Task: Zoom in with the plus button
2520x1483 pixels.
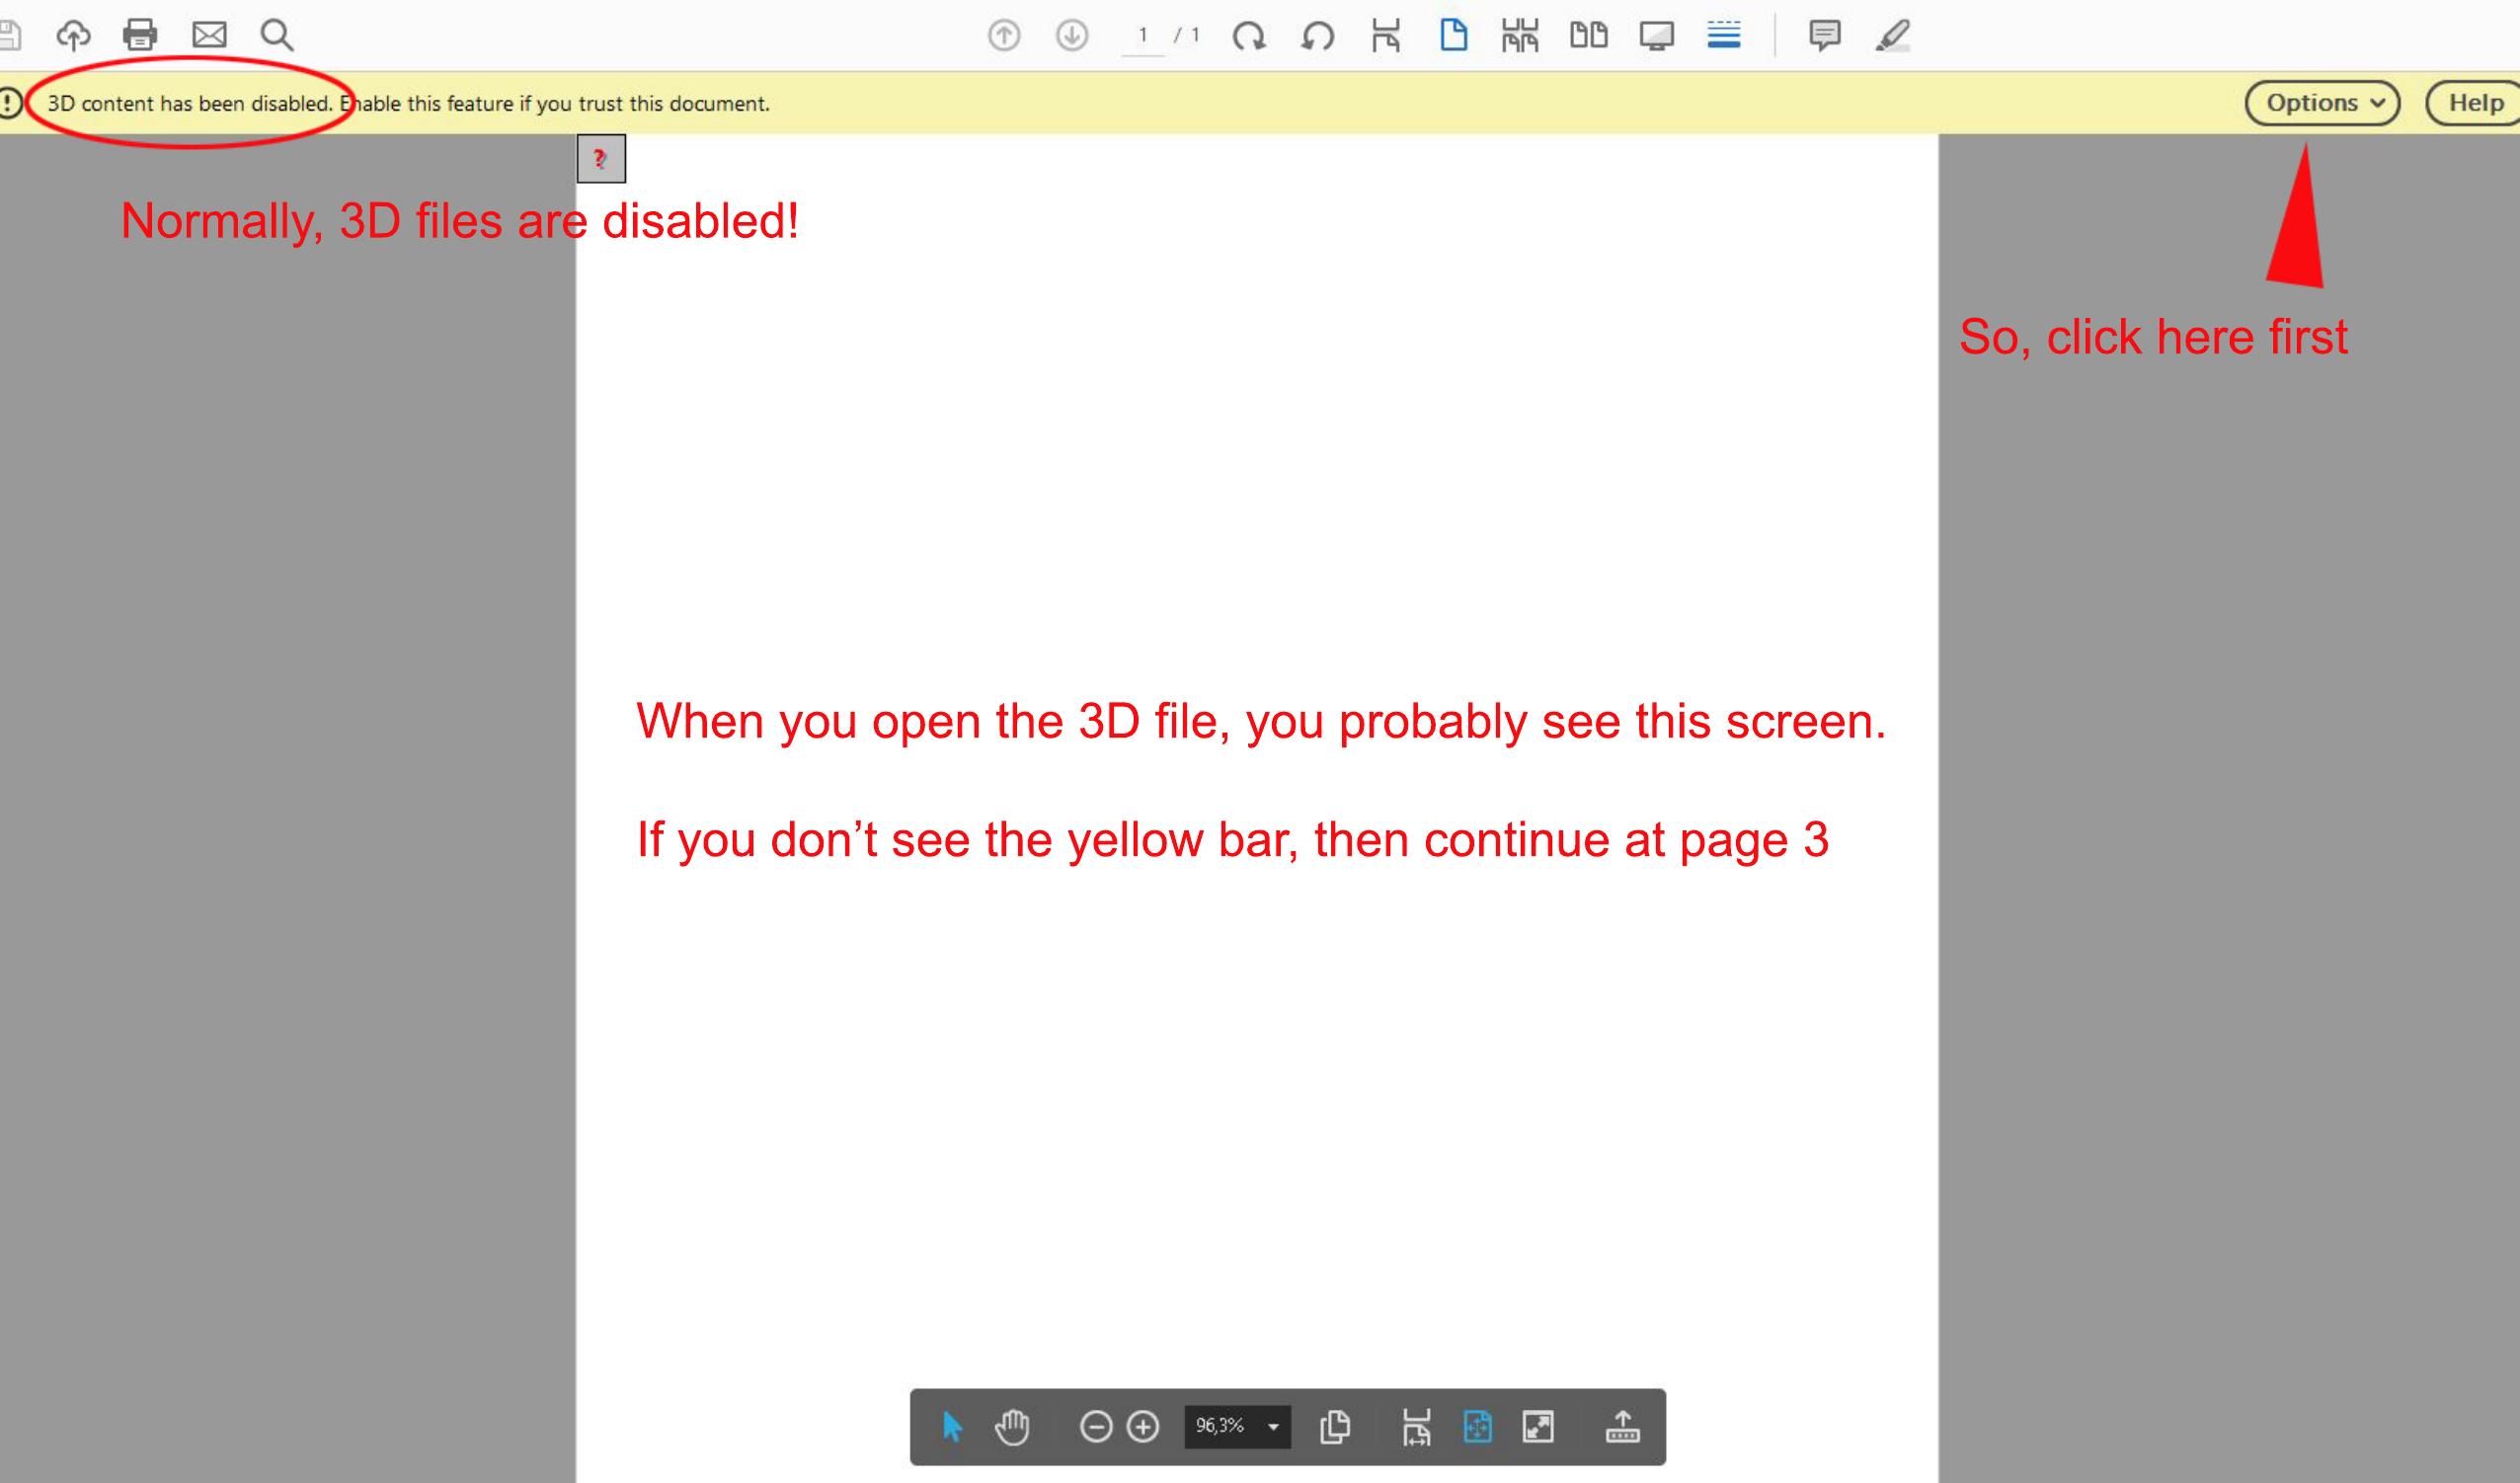Action: (1143, 1427)
